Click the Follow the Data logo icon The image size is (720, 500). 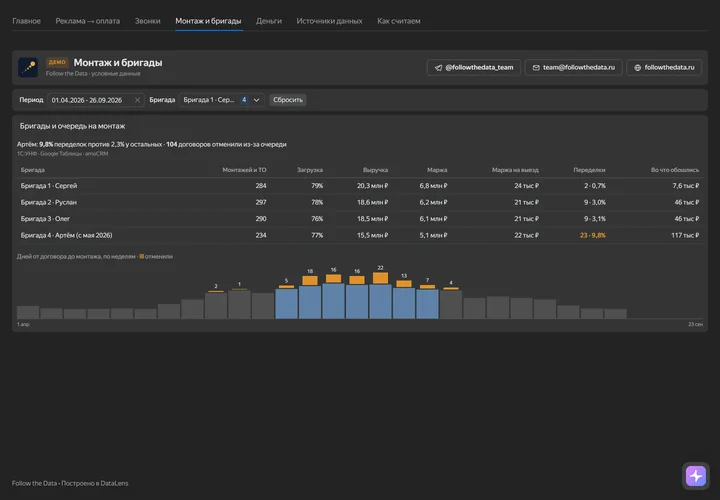[28, 67]
